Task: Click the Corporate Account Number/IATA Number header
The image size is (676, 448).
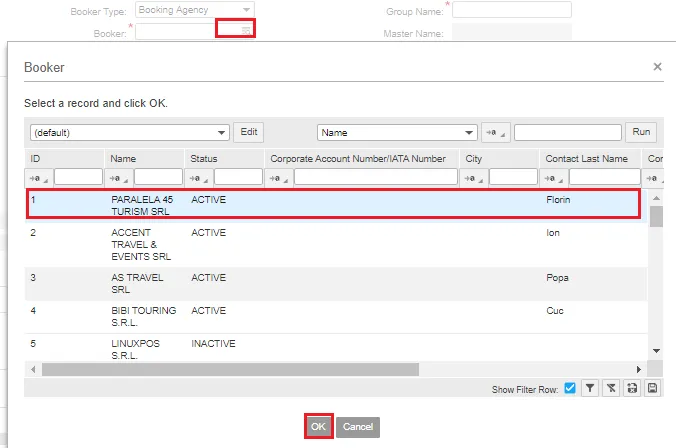Action: 358,159
